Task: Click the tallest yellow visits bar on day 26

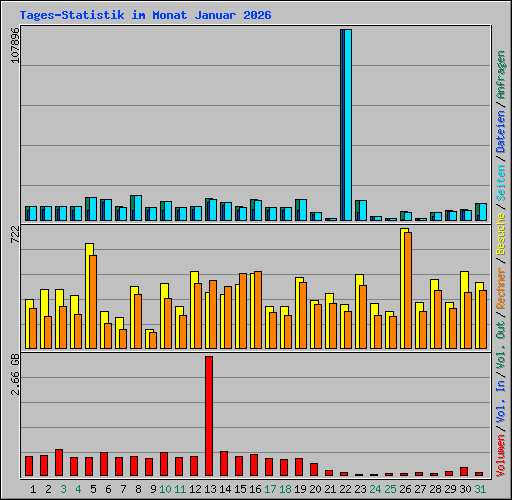Action: pos(402,289)
